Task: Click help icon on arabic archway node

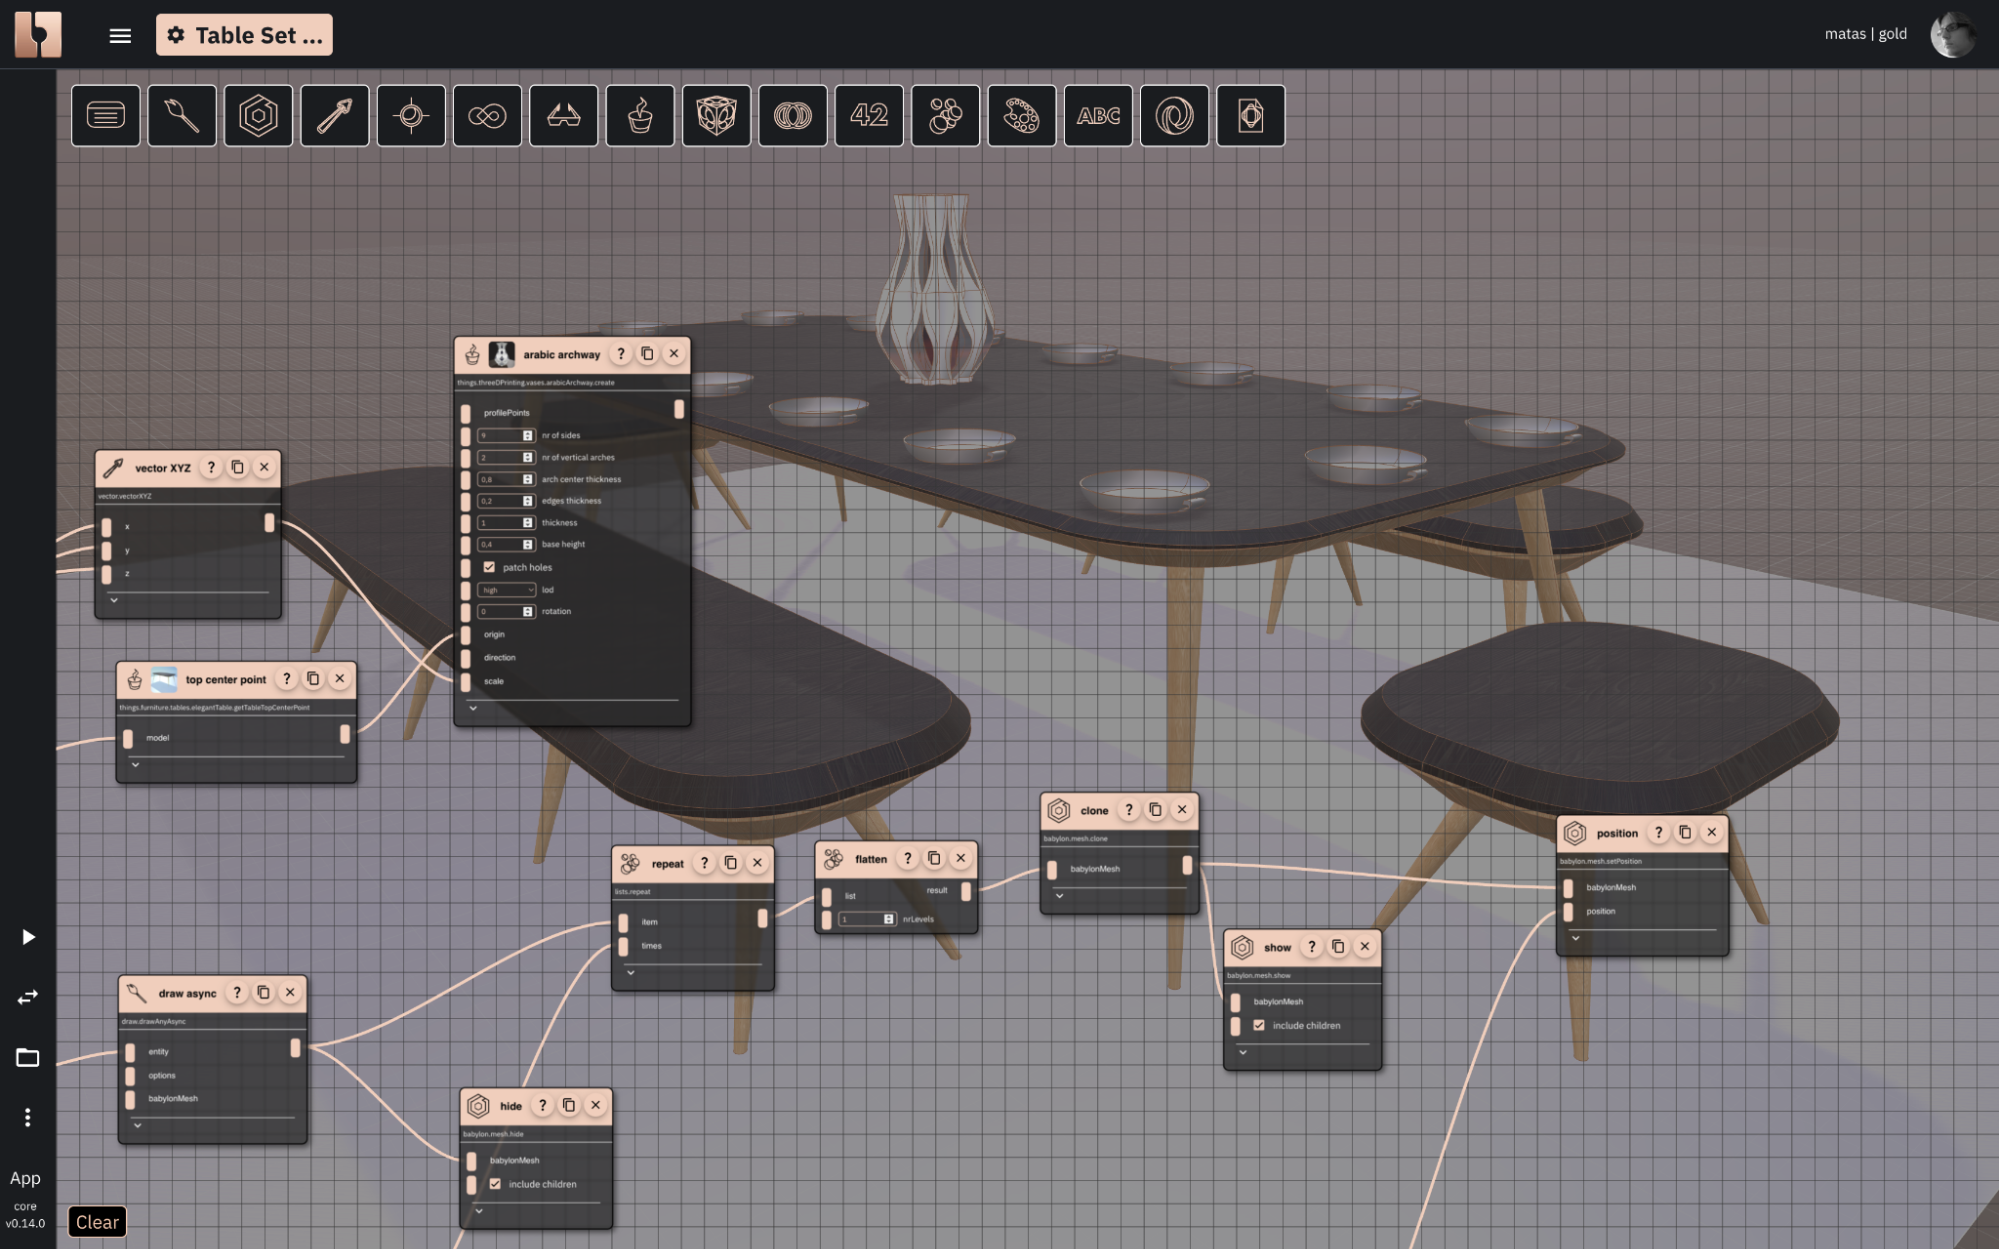Action: click(621, 354)
